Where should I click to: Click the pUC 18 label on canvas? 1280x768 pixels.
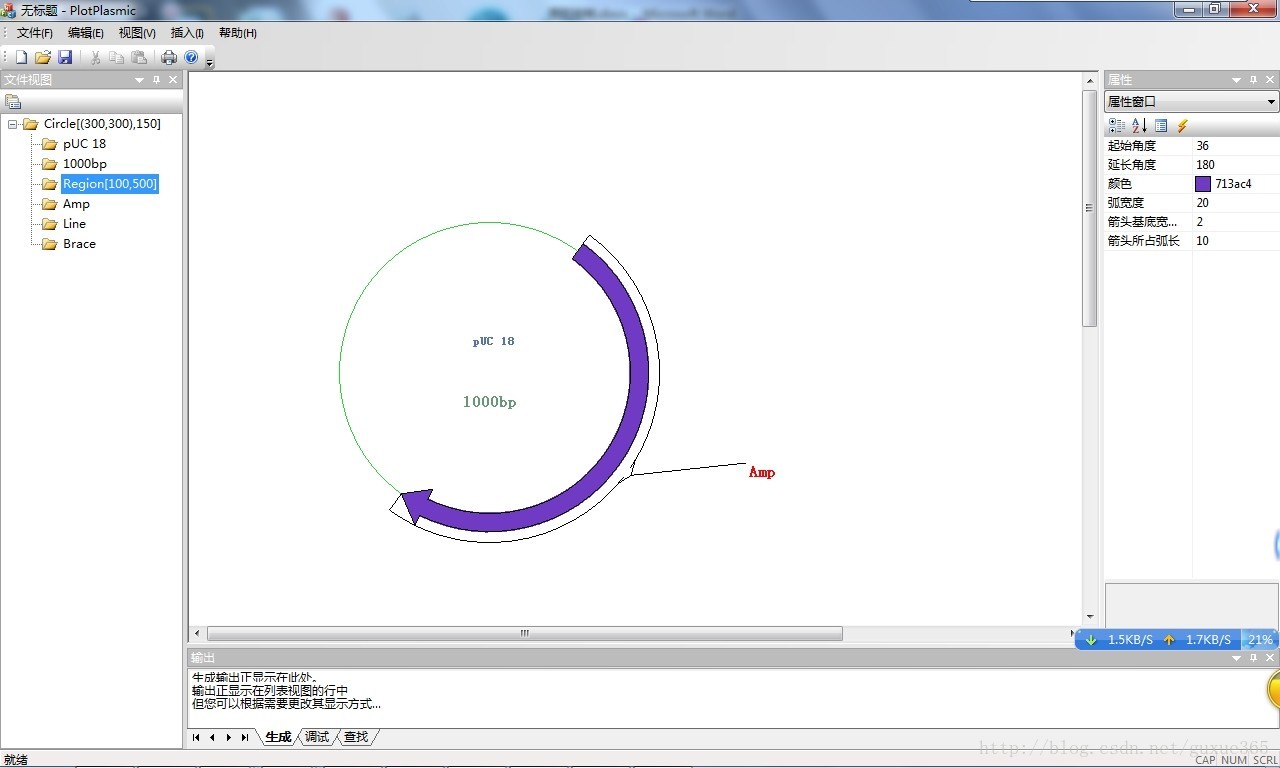tap(494, 341)
